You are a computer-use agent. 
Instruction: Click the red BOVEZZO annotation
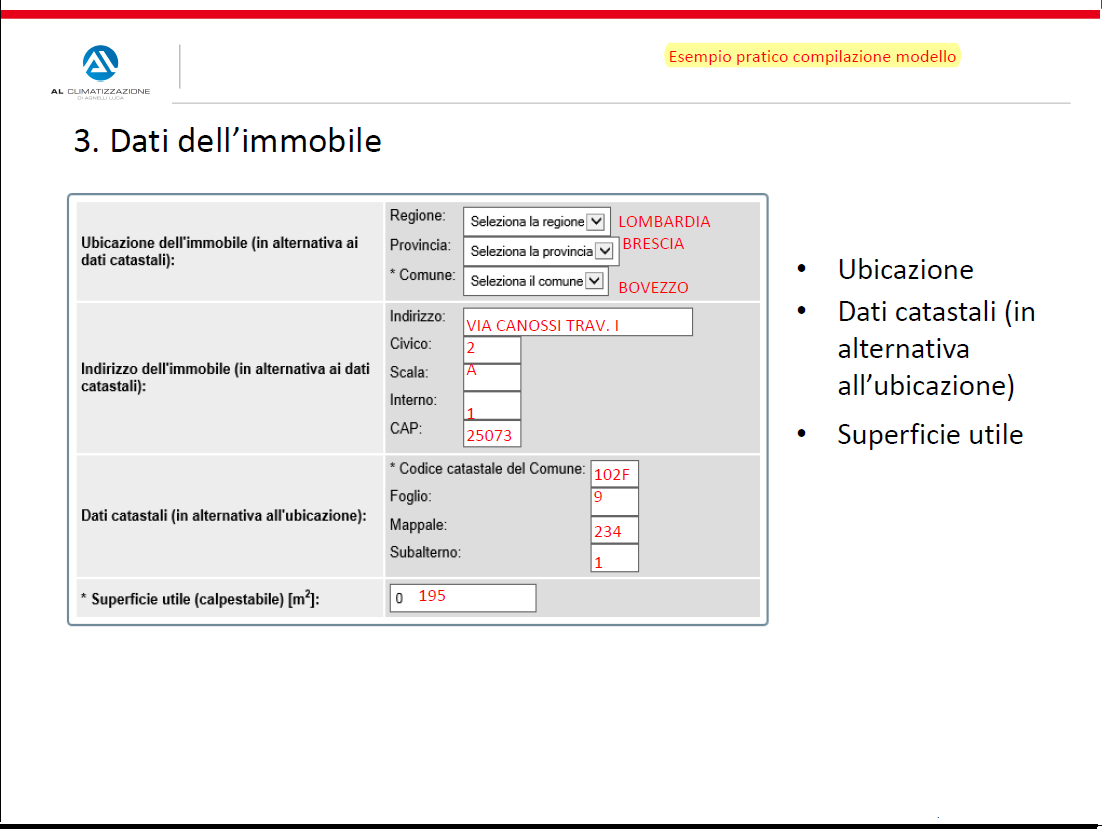[x=653, y=287]
